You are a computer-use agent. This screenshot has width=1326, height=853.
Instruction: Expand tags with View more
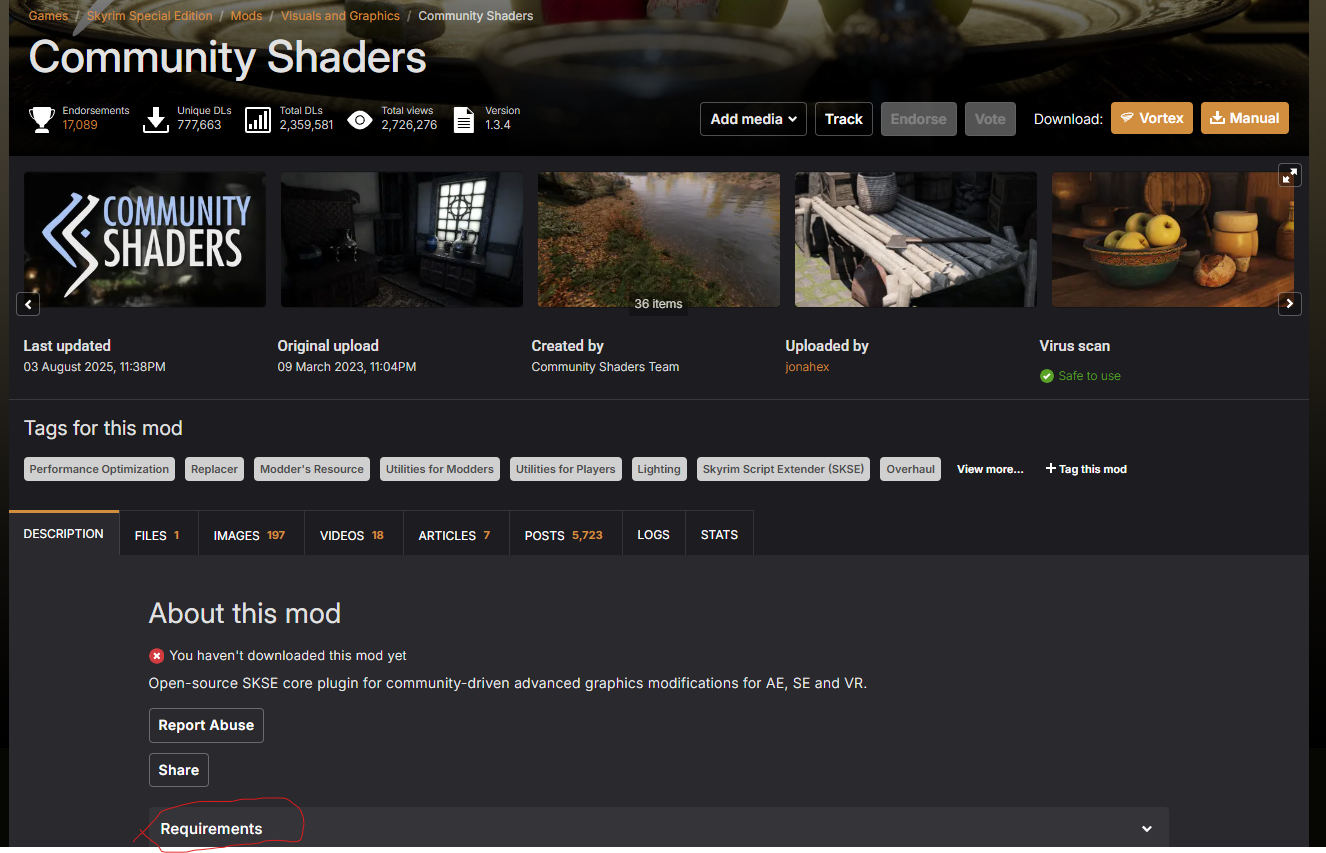point(990,469)
